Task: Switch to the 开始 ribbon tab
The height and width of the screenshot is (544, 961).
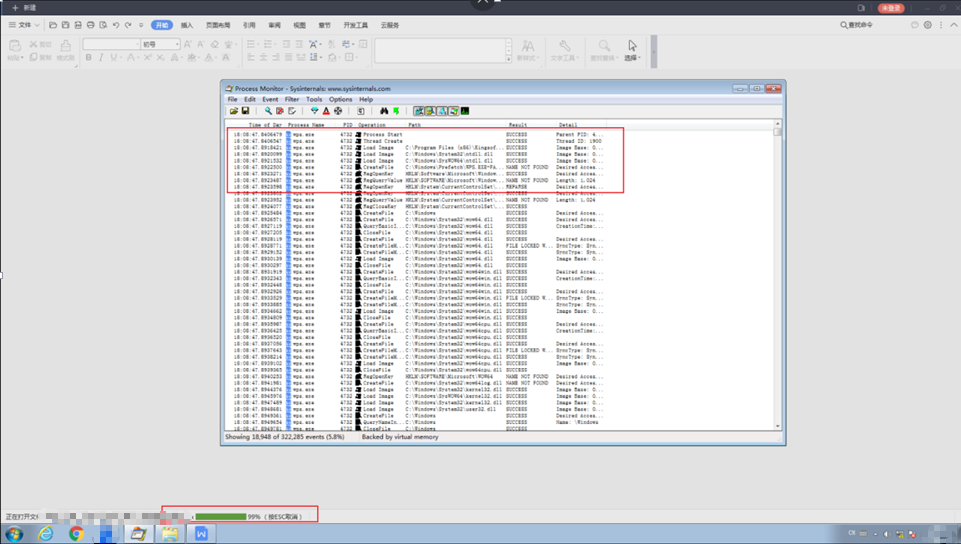Action: pyautogui.click(x=162, y=25)
